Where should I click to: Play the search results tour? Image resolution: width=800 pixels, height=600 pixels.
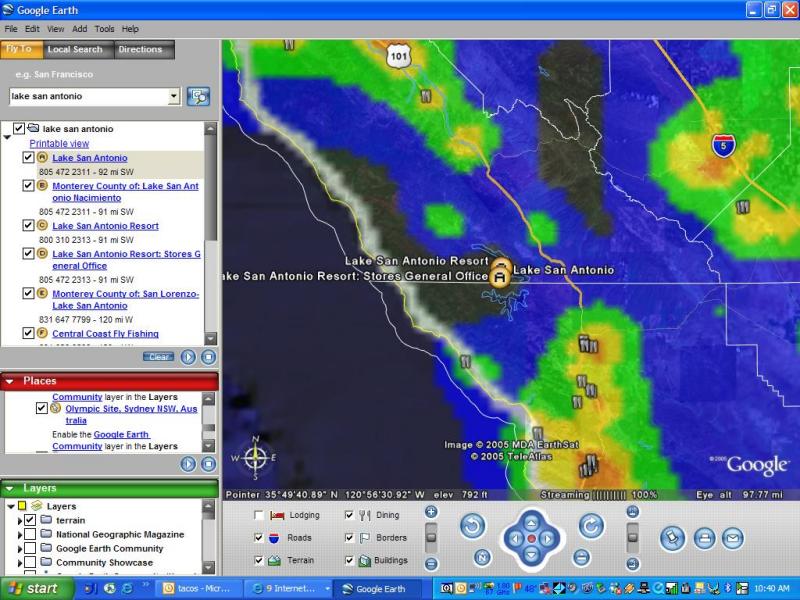tap(188, 357)
